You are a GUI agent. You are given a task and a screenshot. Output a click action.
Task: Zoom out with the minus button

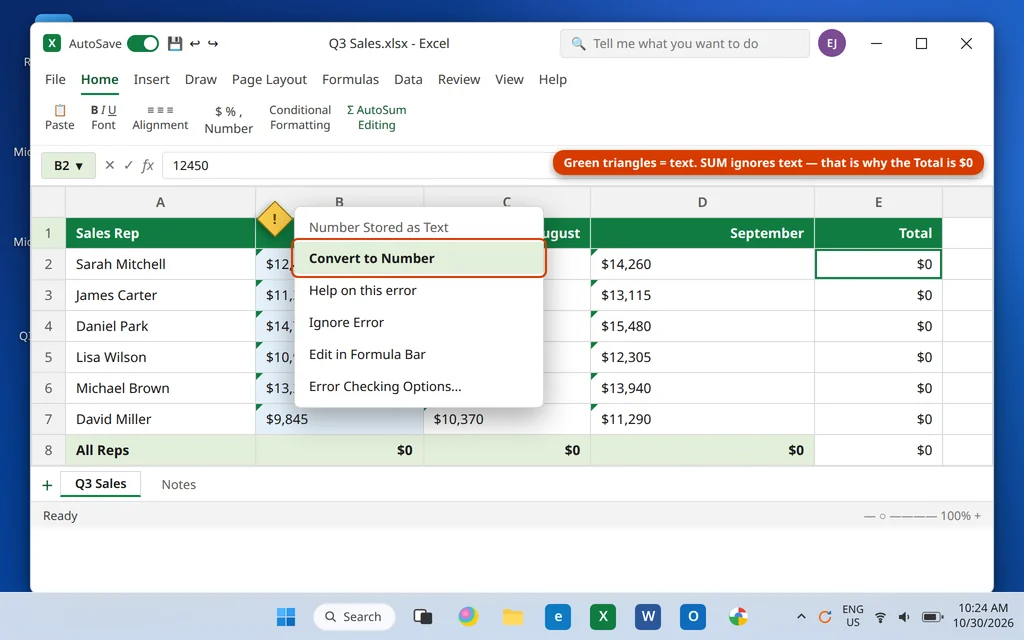869,516
